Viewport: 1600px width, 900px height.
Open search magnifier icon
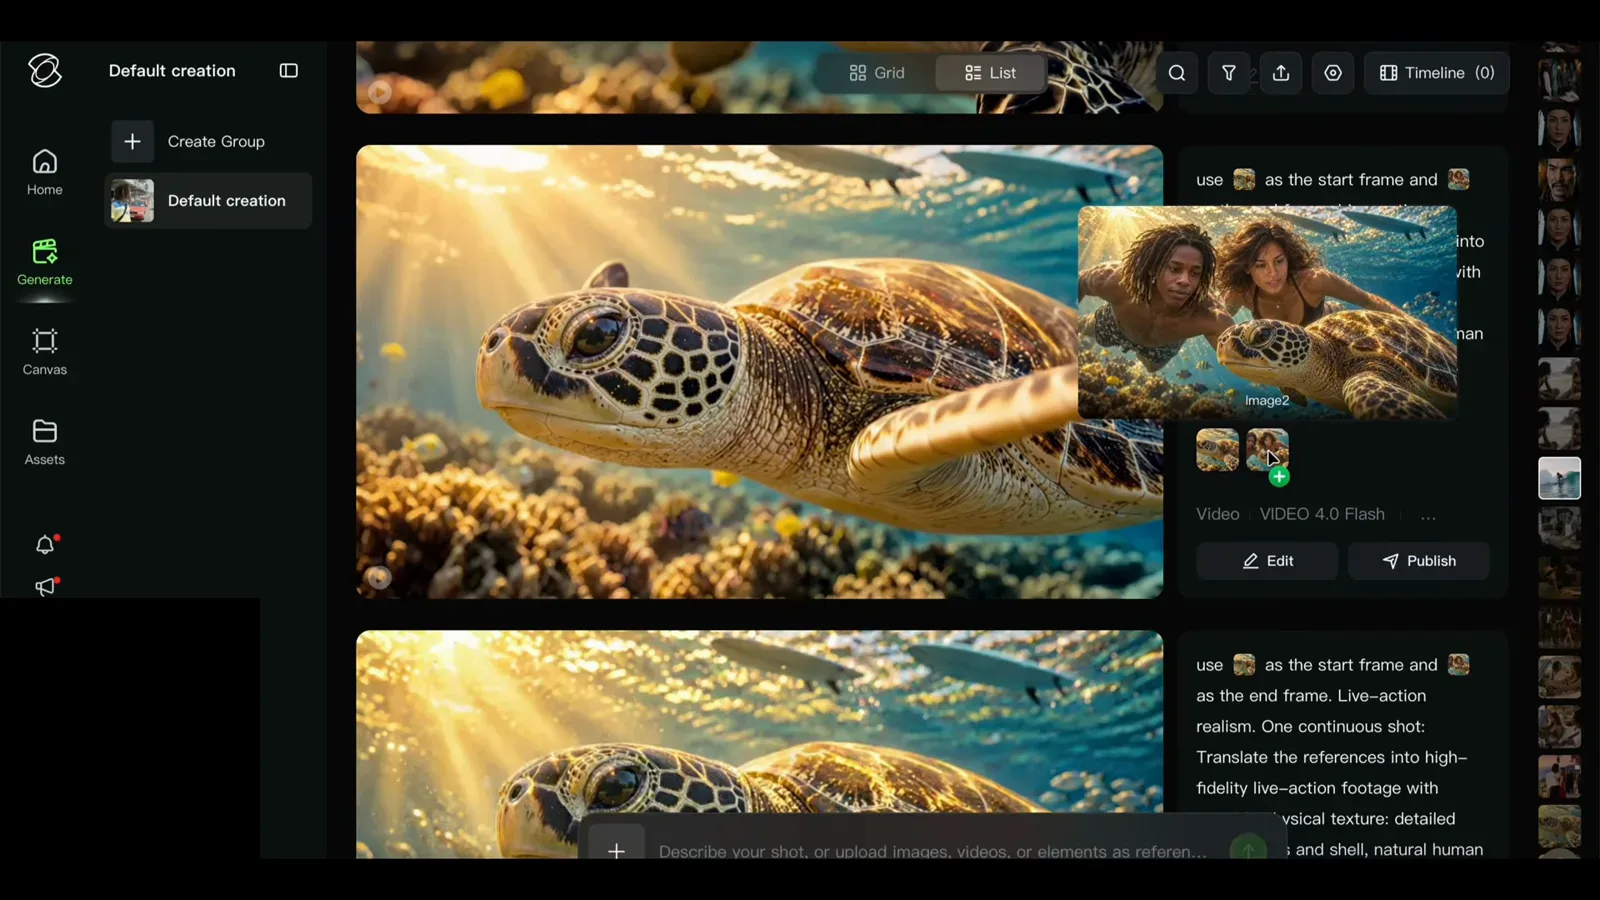click(x=1177, y=73)
